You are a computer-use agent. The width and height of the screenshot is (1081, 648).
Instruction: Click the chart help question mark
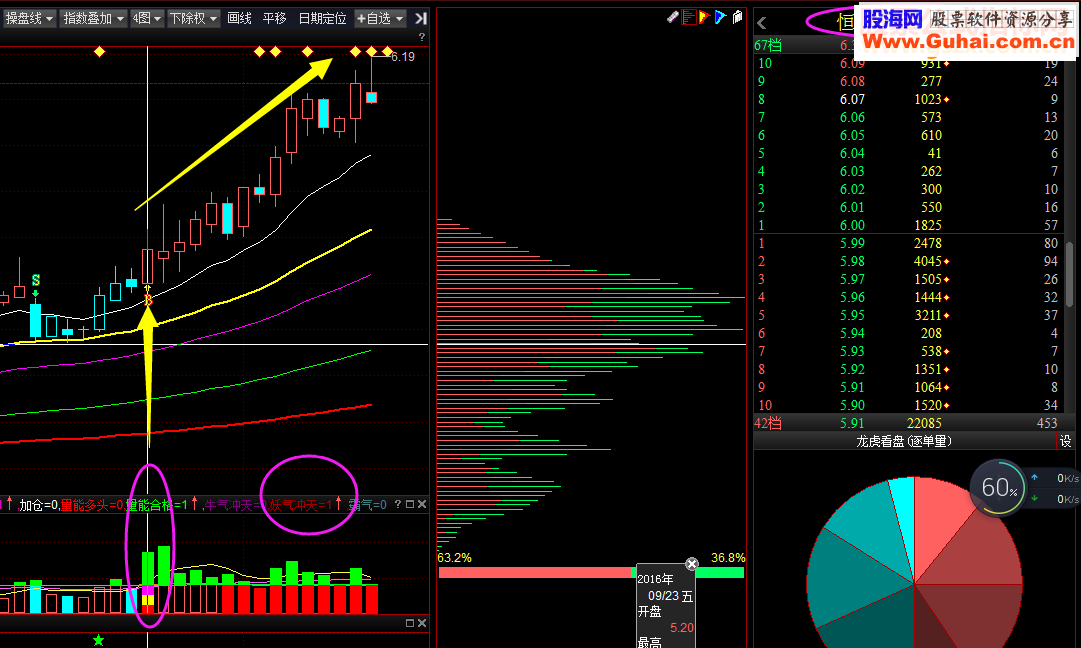point(422,37)
